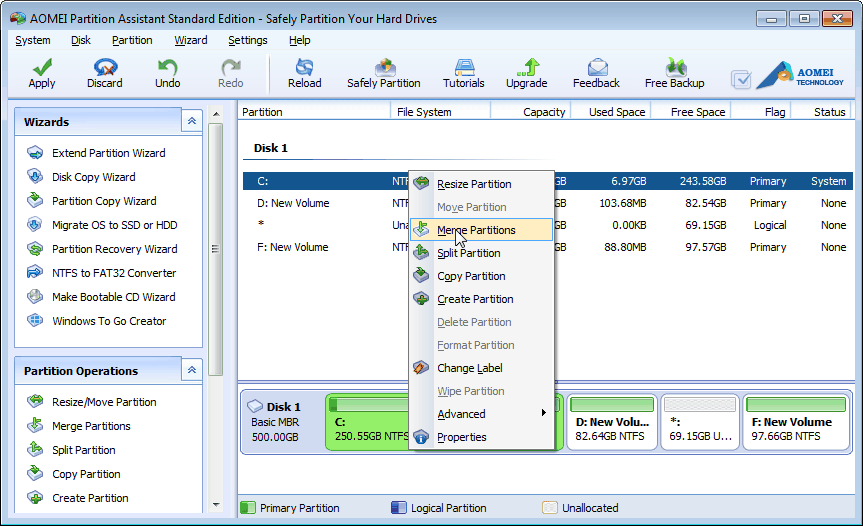Start Migrate OS to SSD or HDD
863x526 pixels.
[114, 225]
